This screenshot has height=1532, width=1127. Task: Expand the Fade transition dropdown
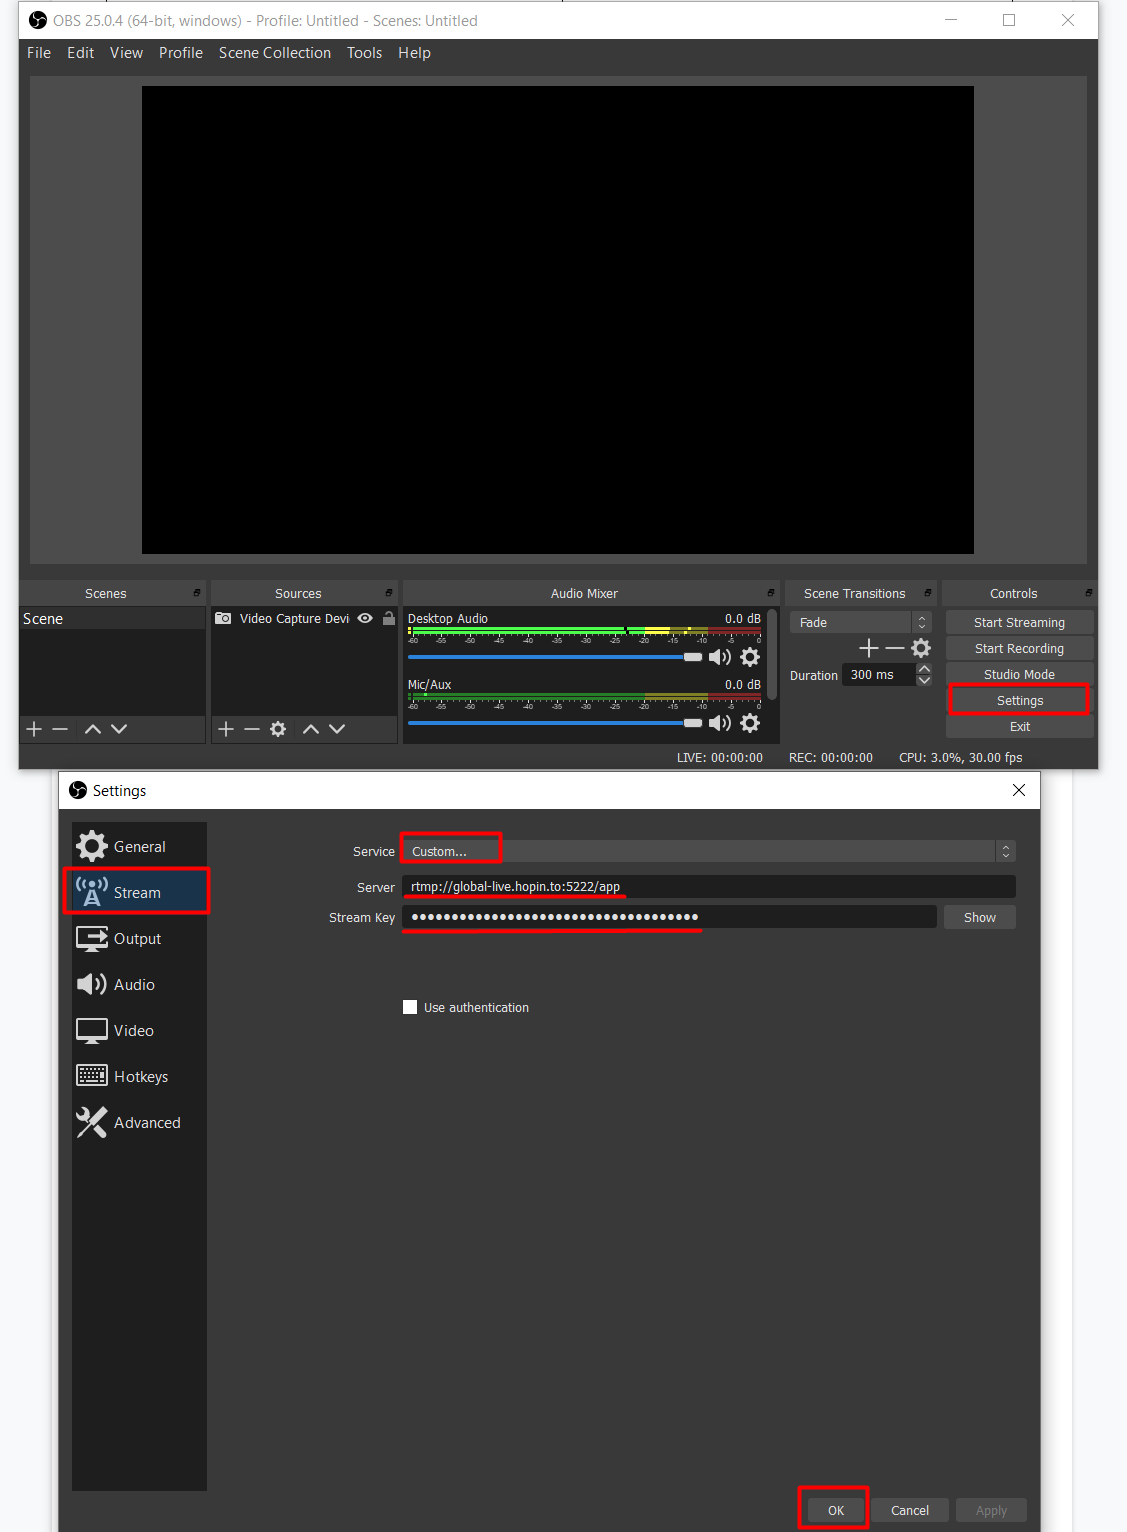(x=860, y=622)
